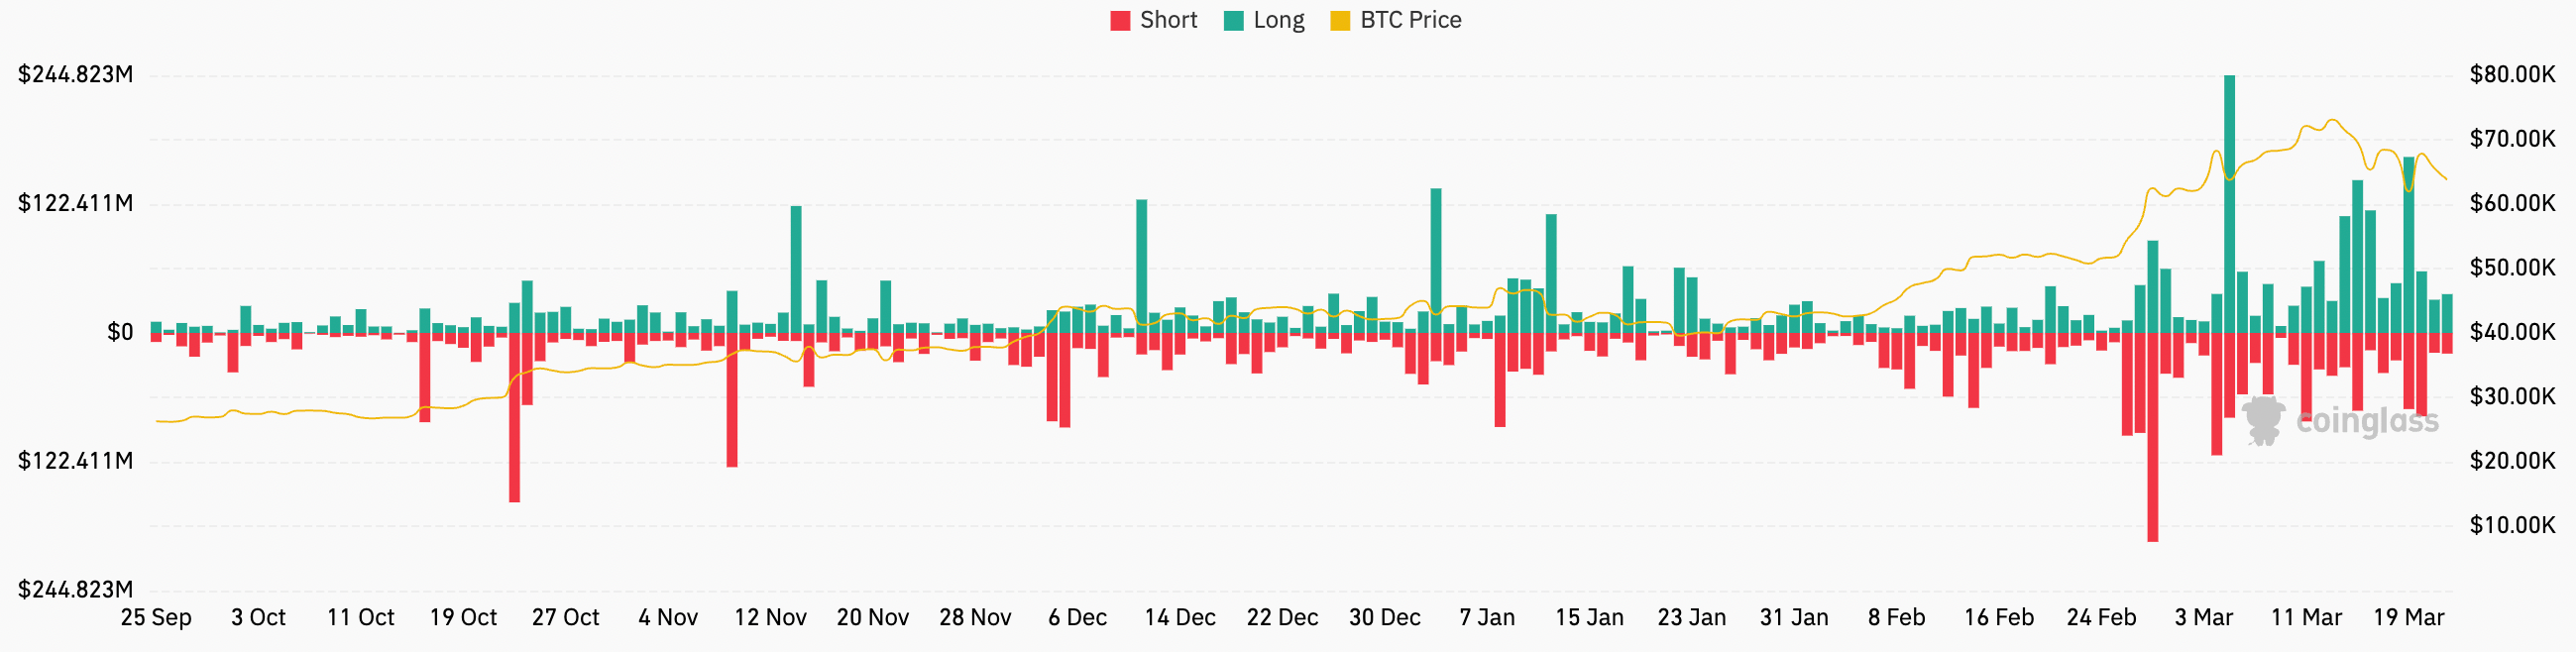The image size is (2576, 652).
Task: Click the coinglass watermark text
Action: click(2367, 422)
